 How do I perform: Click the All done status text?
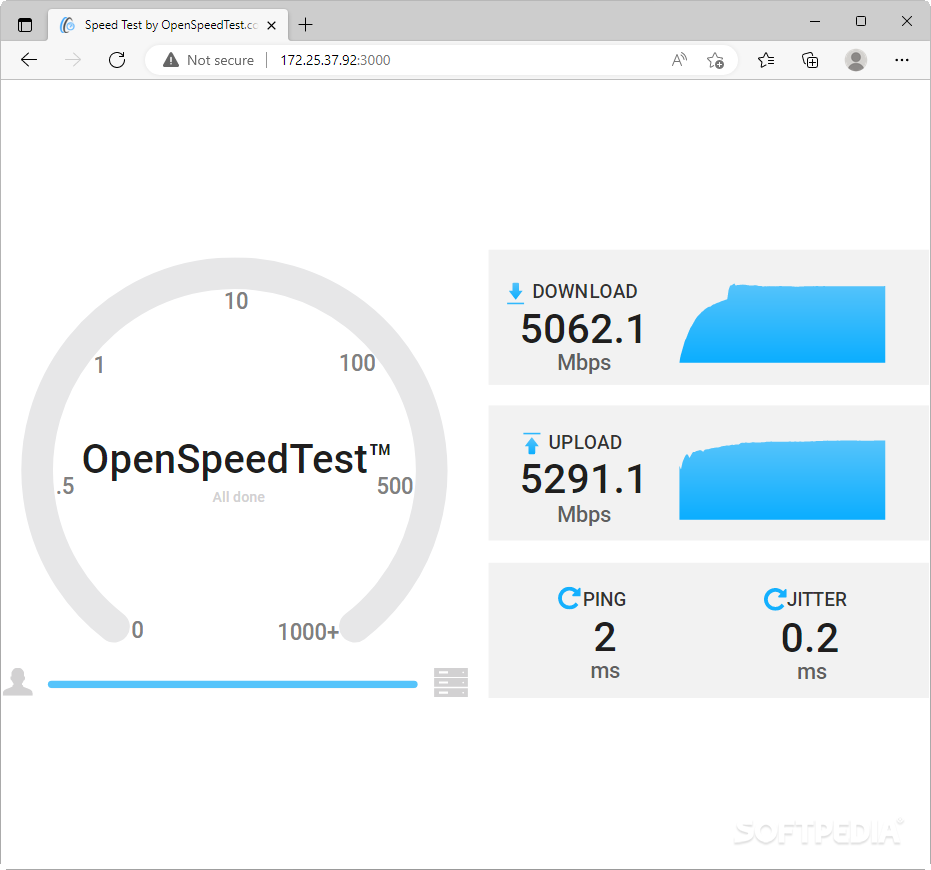pos(239,497)
